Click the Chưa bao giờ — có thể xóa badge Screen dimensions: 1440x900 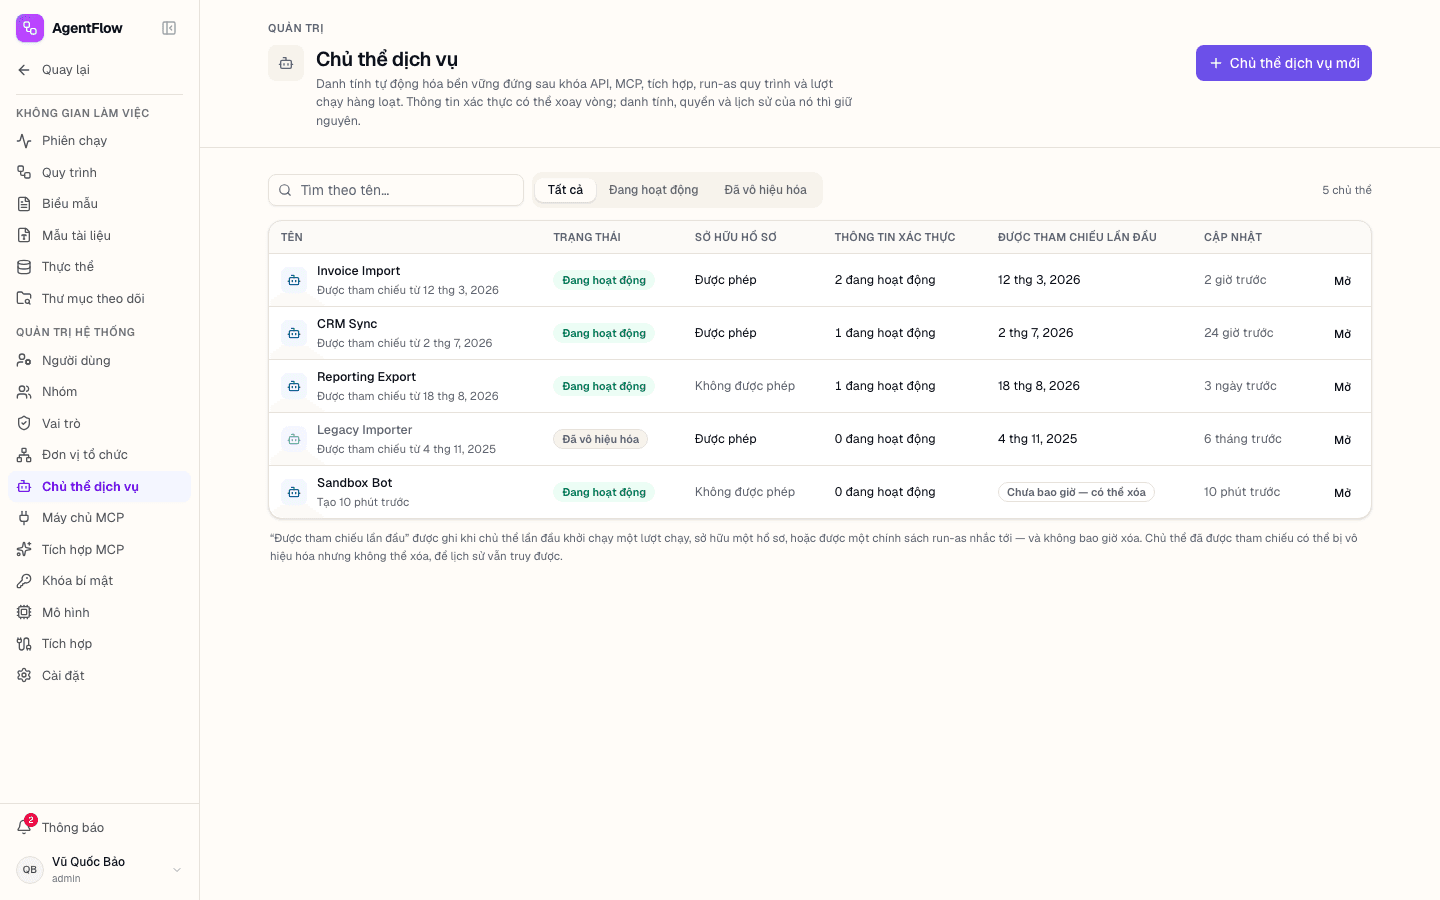point(1076,492)
